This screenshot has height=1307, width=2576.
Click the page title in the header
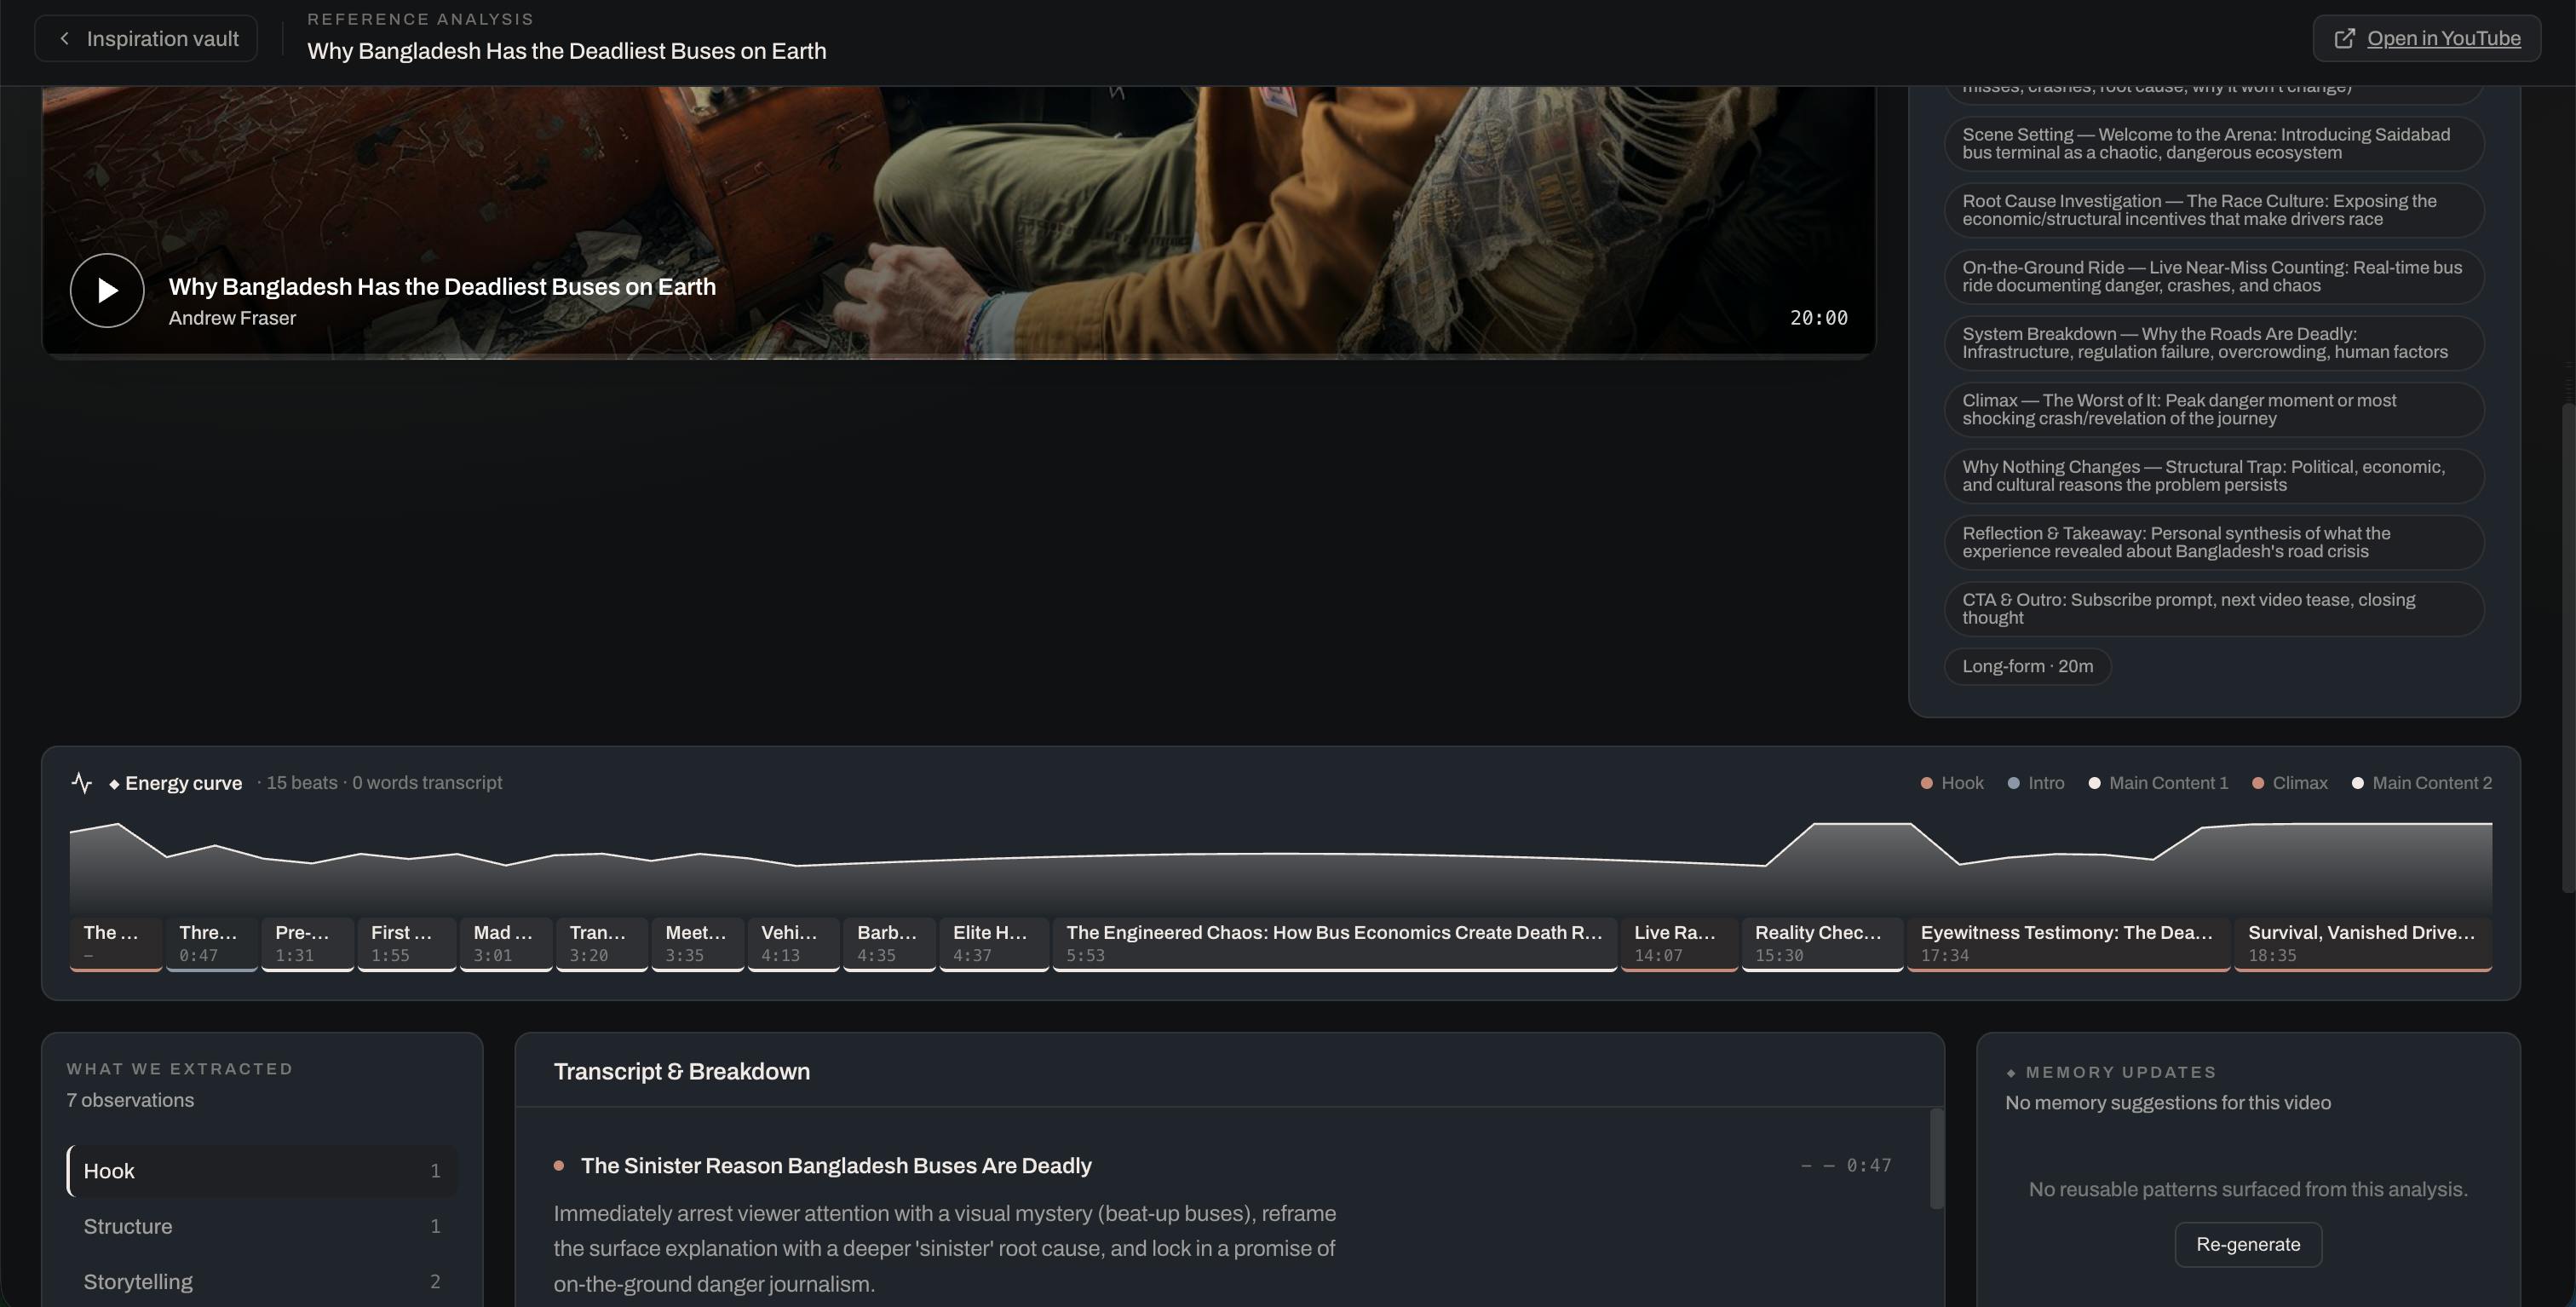click(567, 51)
